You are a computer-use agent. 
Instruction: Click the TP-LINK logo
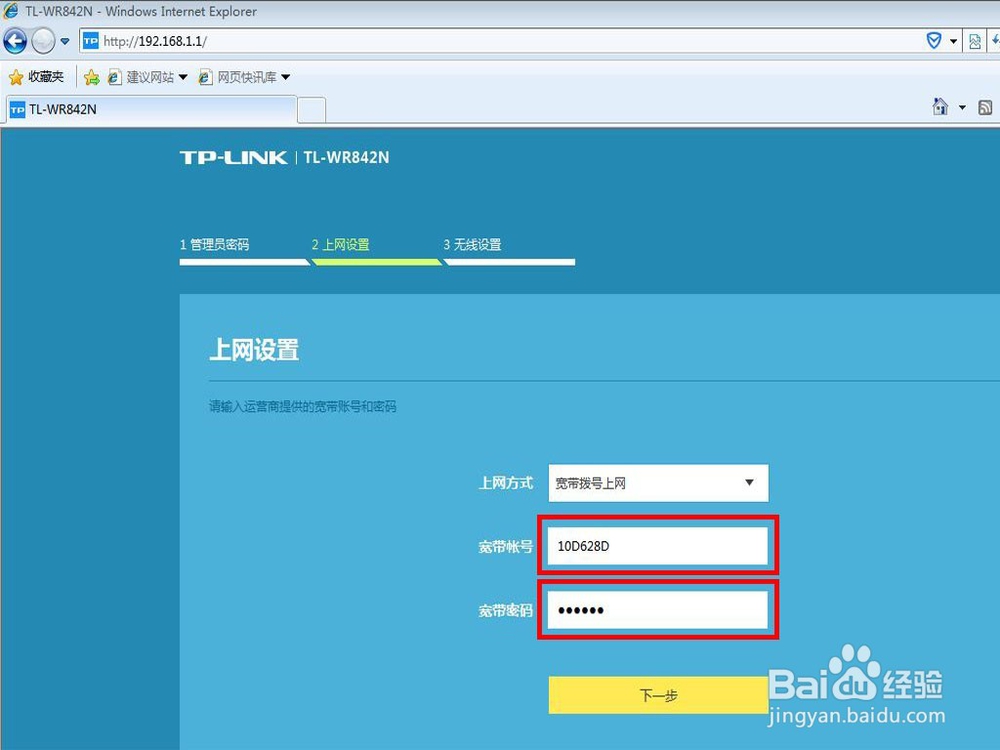pos(233,158)
